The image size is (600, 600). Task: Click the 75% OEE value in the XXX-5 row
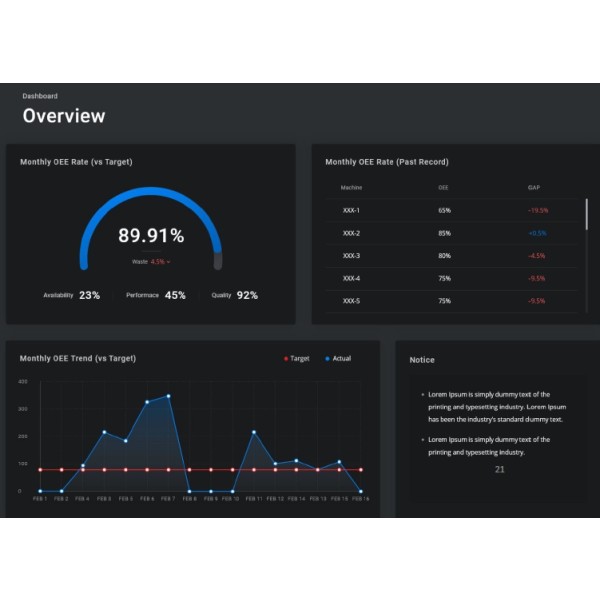[444, 301]
